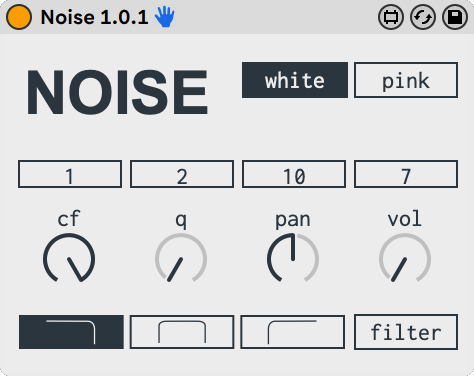Viewport: 474px width, 376px height.
Task: Click the cf label above the knob
Action: click(x=69, y=218)
